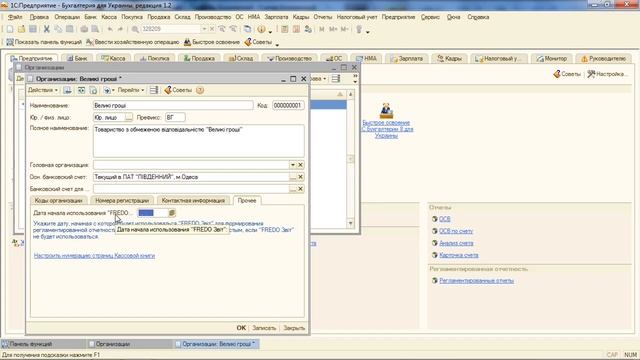Click the New document toolbar icon
This screenshot has width=640, height=360.
coord(10,29)
